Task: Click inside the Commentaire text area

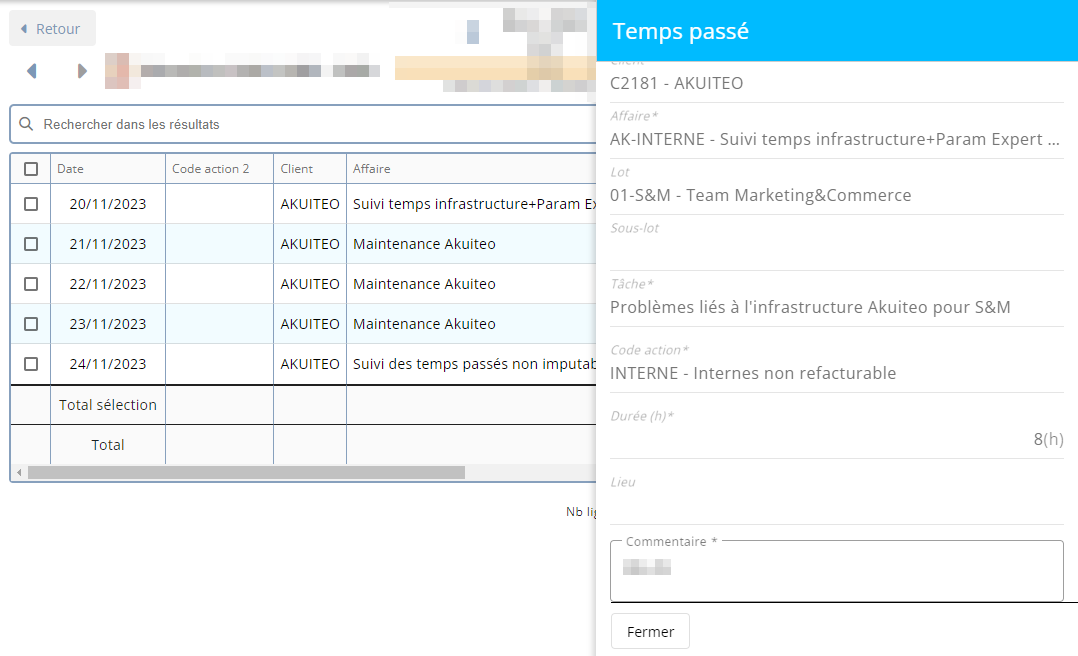Action: click(x=837, y=571)
